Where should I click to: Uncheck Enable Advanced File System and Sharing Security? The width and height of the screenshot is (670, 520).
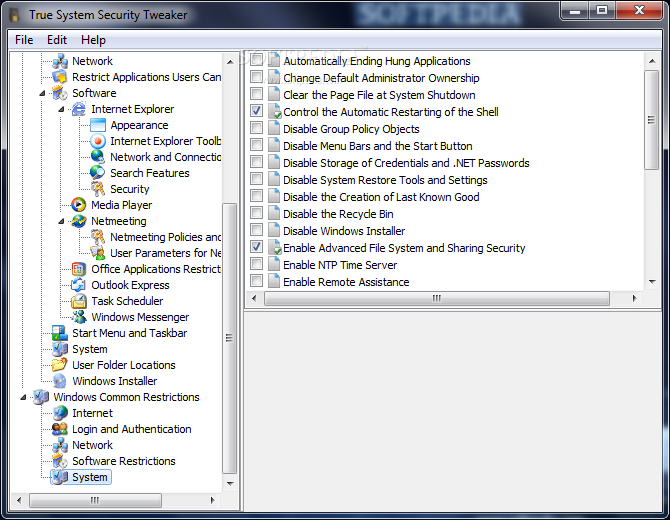coord(256,247)
